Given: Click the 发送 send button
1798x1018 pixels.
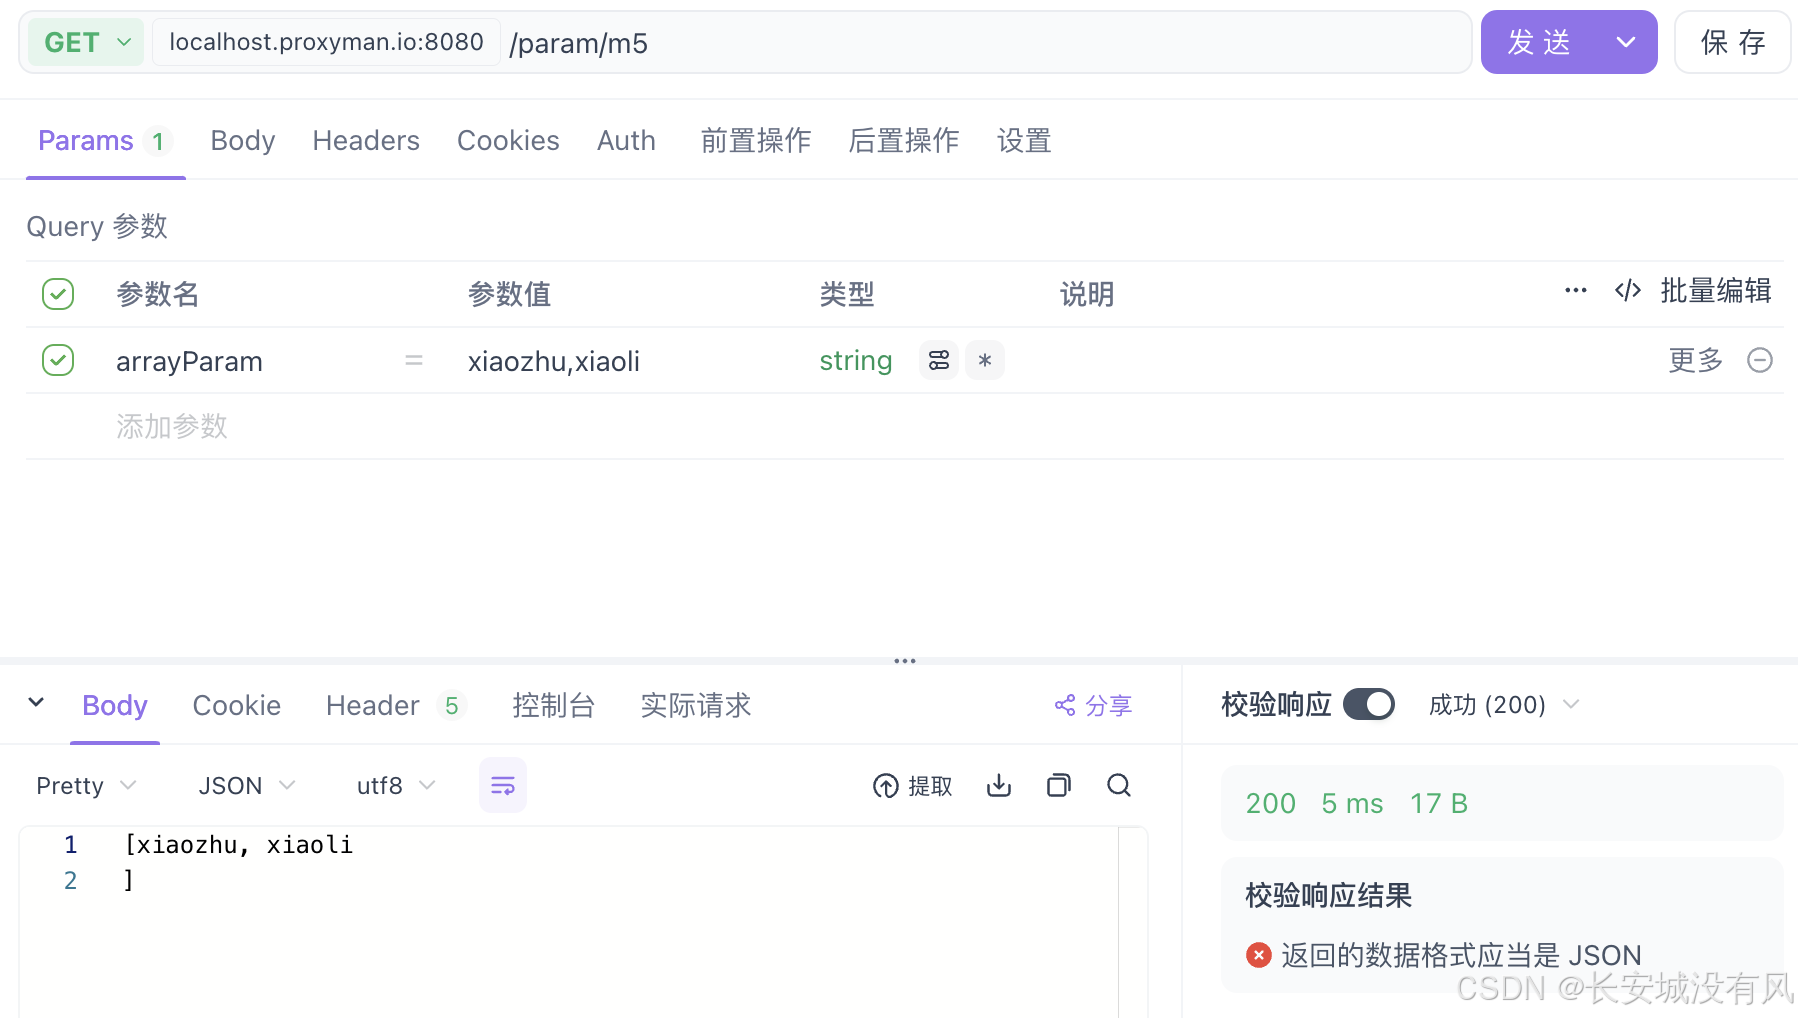Looking at the screenshot, I should tap(1538, 42).
